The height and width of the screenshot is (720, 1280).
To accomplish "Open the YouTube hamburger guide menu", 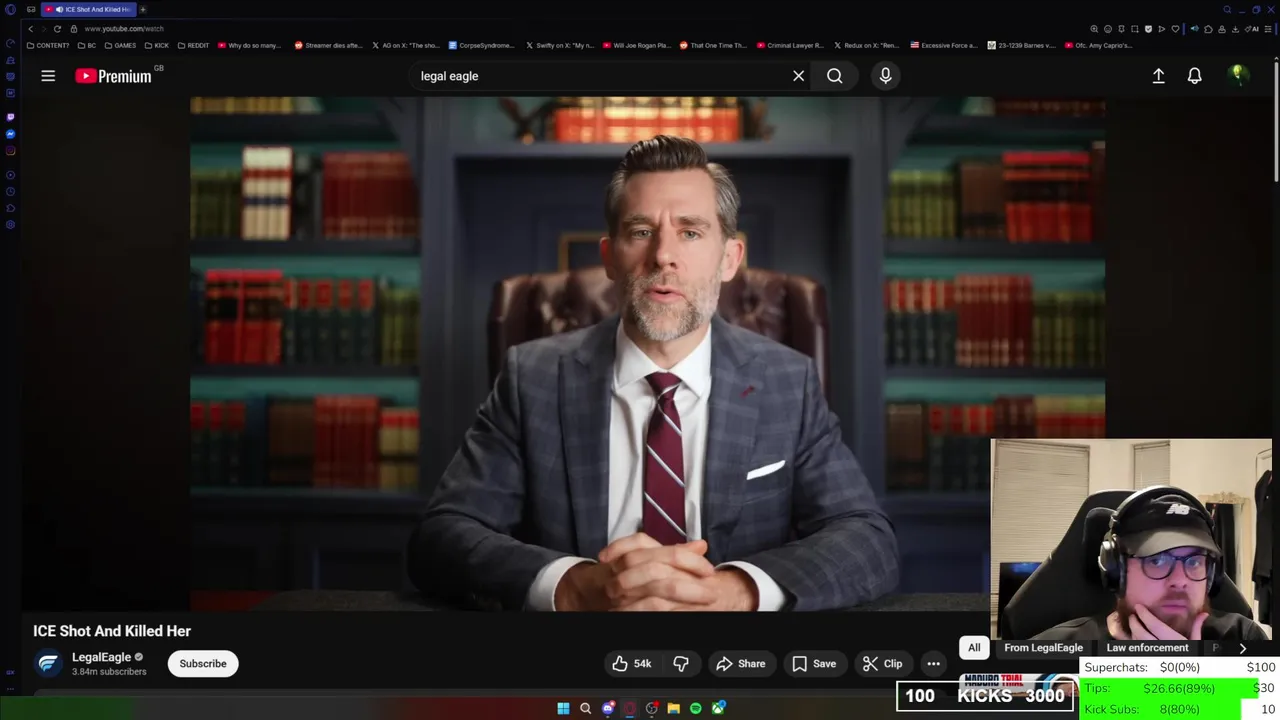I will coord(48,76).
